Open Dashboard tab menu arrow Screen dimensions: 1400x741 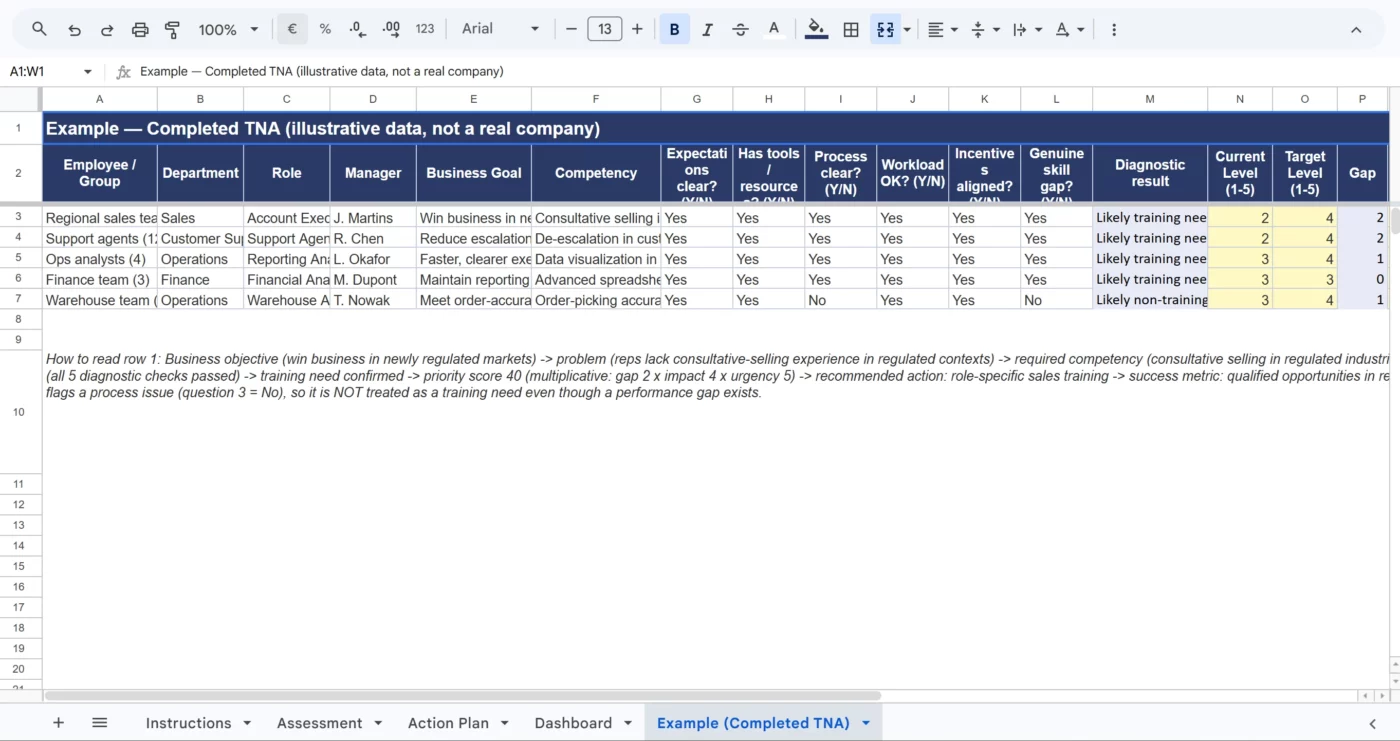tap(628, 723)
